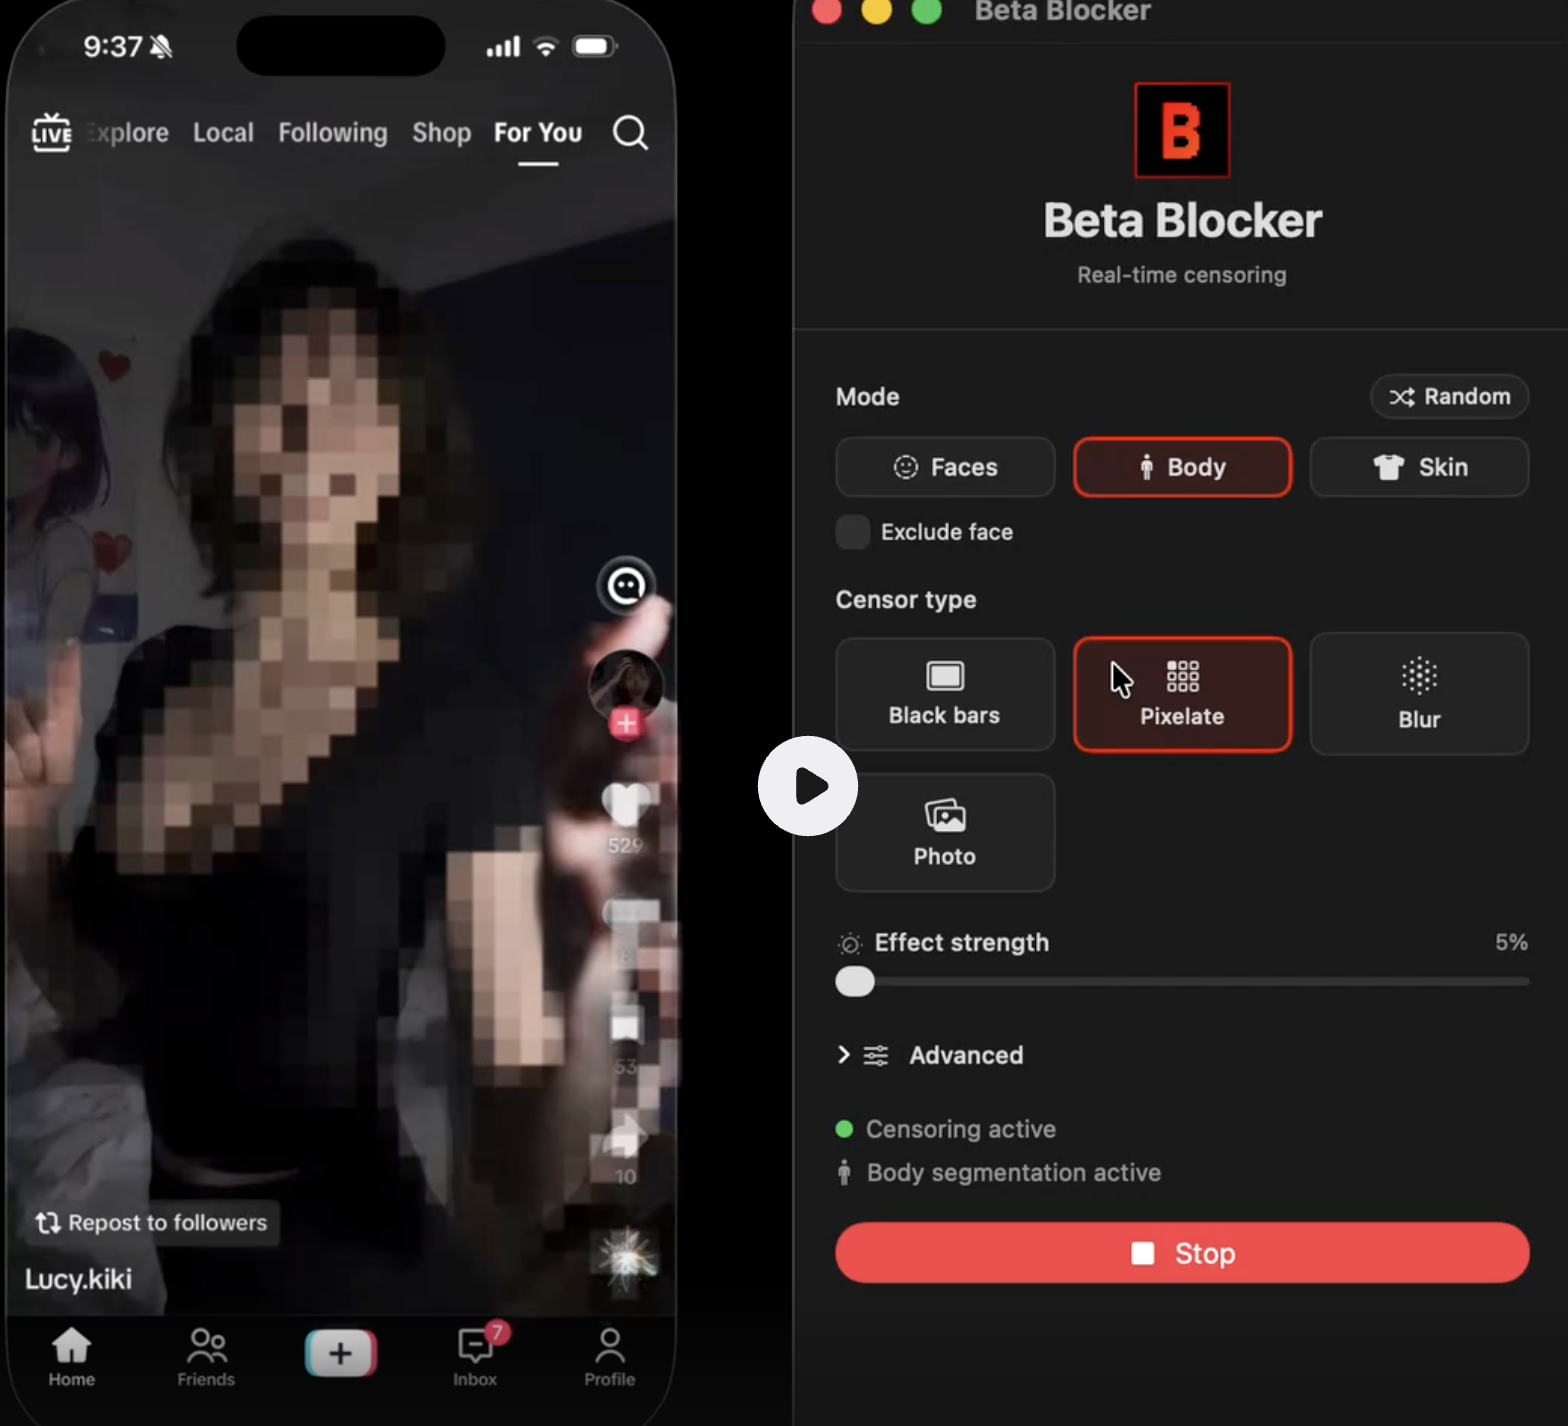This screenshot has width=1568, height=1426.
Task: Open the Inbox with 7 notifications
Action: pyautogui.click(x=476, y=1357)
